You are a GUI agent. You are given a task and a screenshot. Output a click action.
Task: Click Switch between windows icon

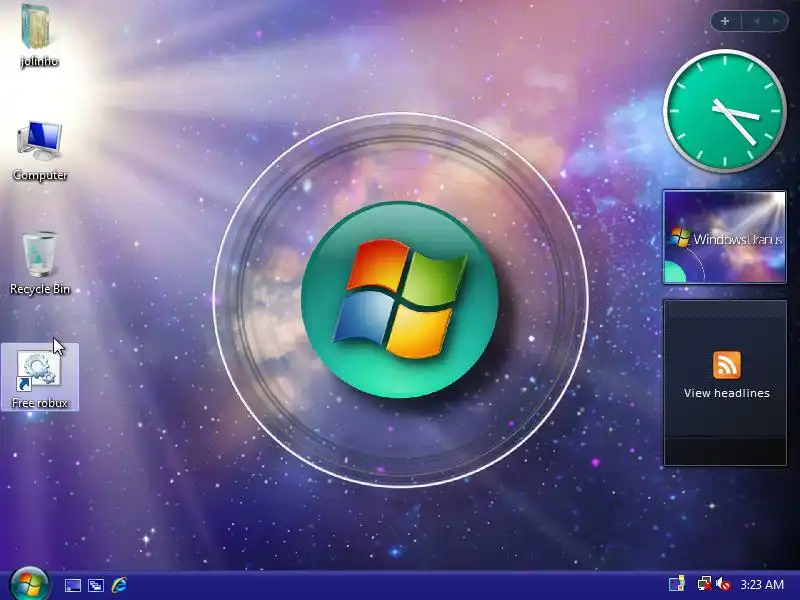[x=96, y=585]
